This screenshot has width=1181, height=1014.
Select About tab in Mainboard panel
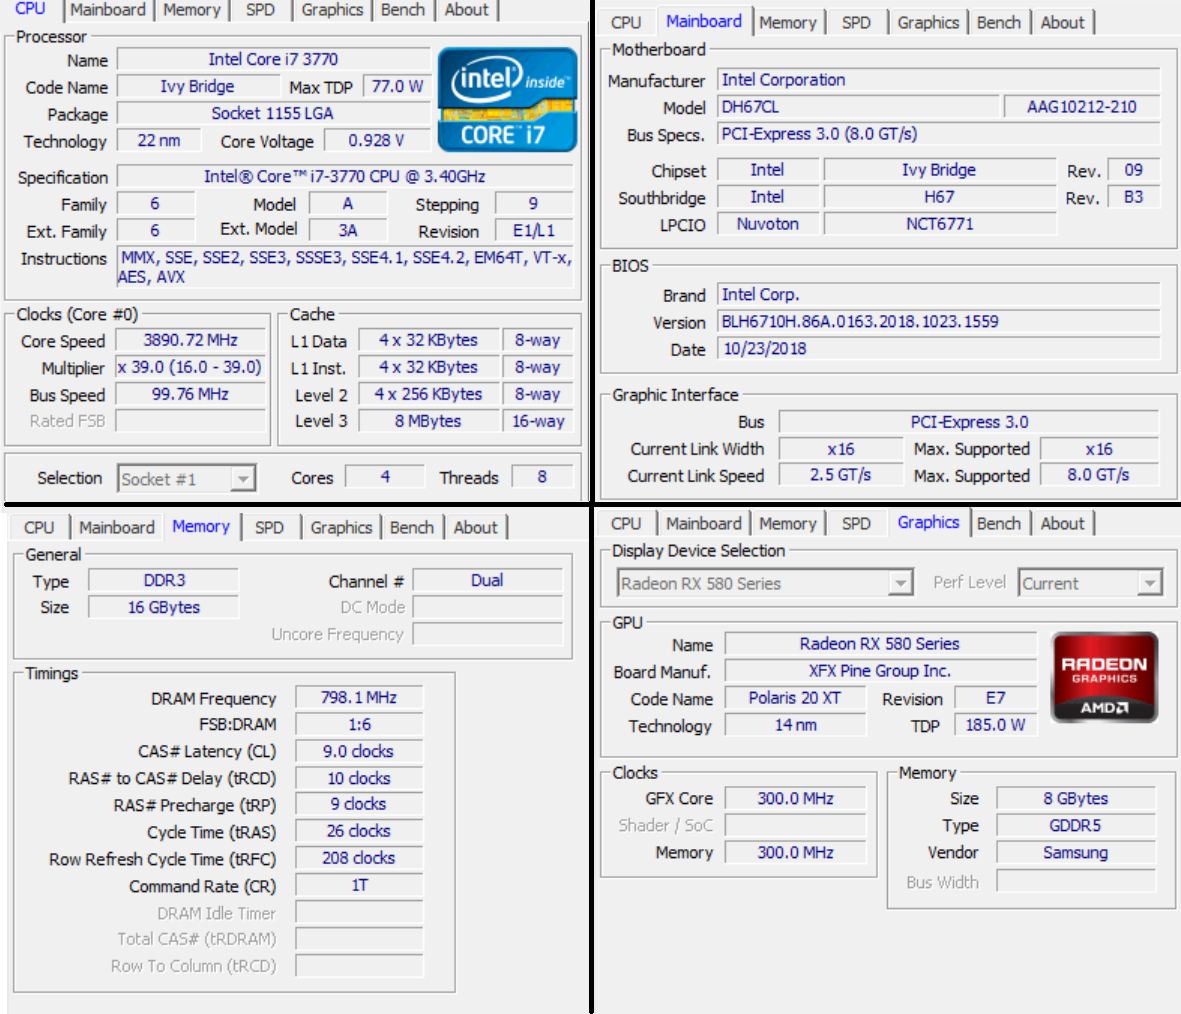pyautogui.click(x=1062, y=23)
